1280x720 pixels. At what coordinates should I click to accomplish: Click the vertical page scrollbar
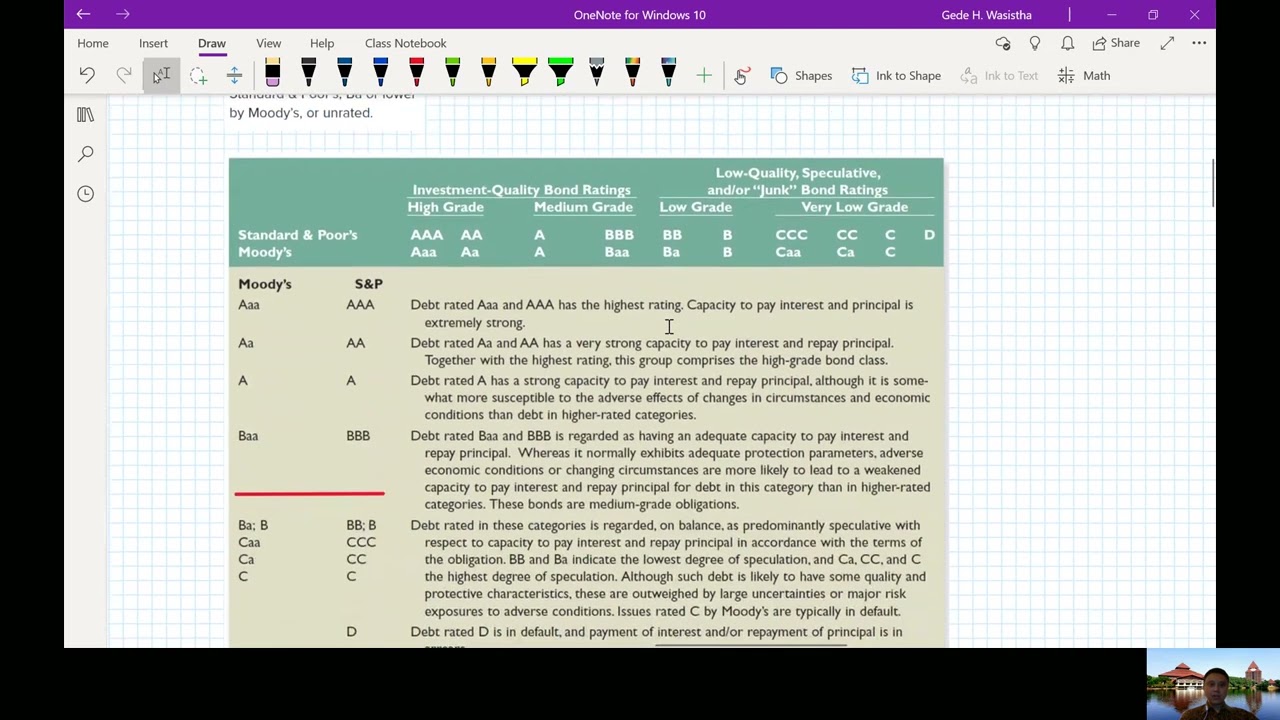1213,182
